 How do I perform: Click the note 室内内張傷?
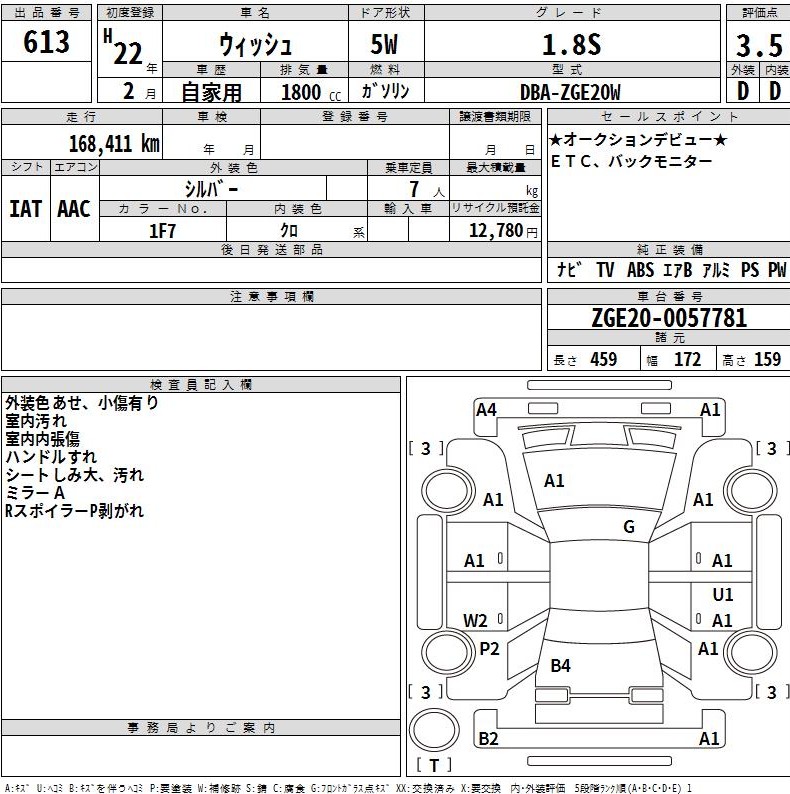tap(43, 439)
